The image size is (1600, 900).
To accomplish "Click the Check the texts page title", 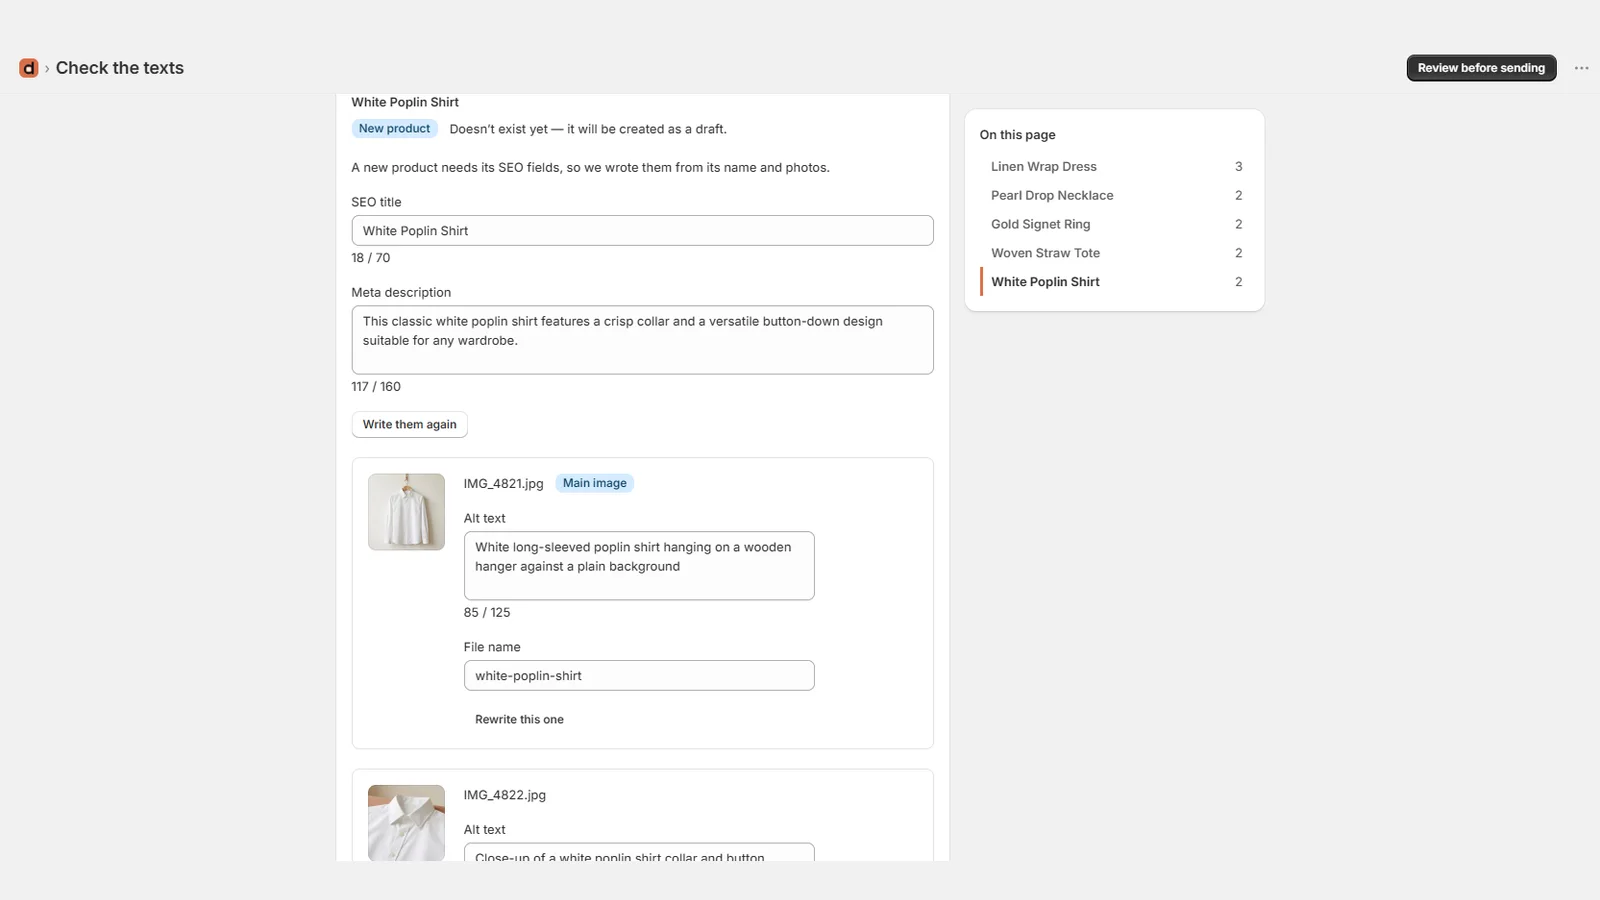I will pos(120,68).
